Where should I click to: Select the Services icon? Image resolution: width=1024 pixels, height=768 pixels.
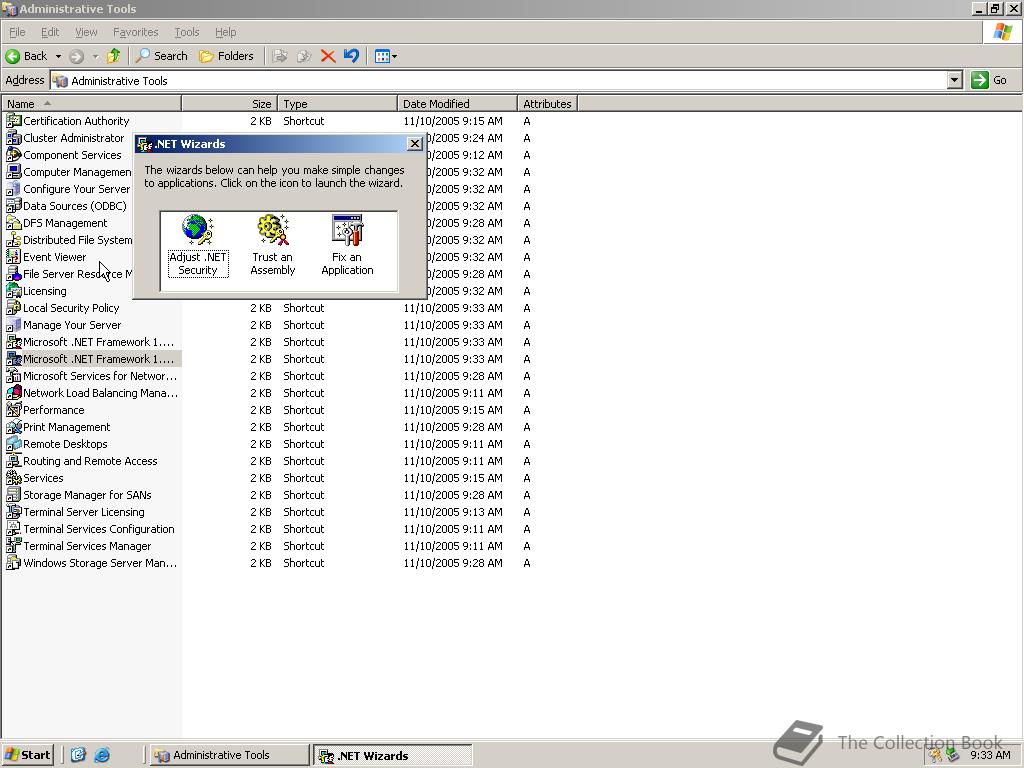pos(13,477)
